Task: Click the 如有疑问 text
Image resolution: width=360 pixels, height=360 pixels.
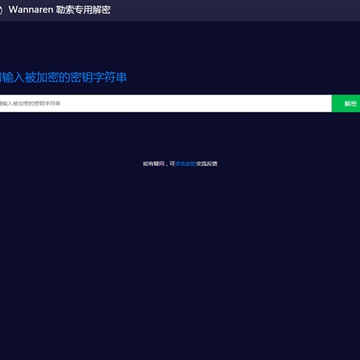Action: [154, 164]
